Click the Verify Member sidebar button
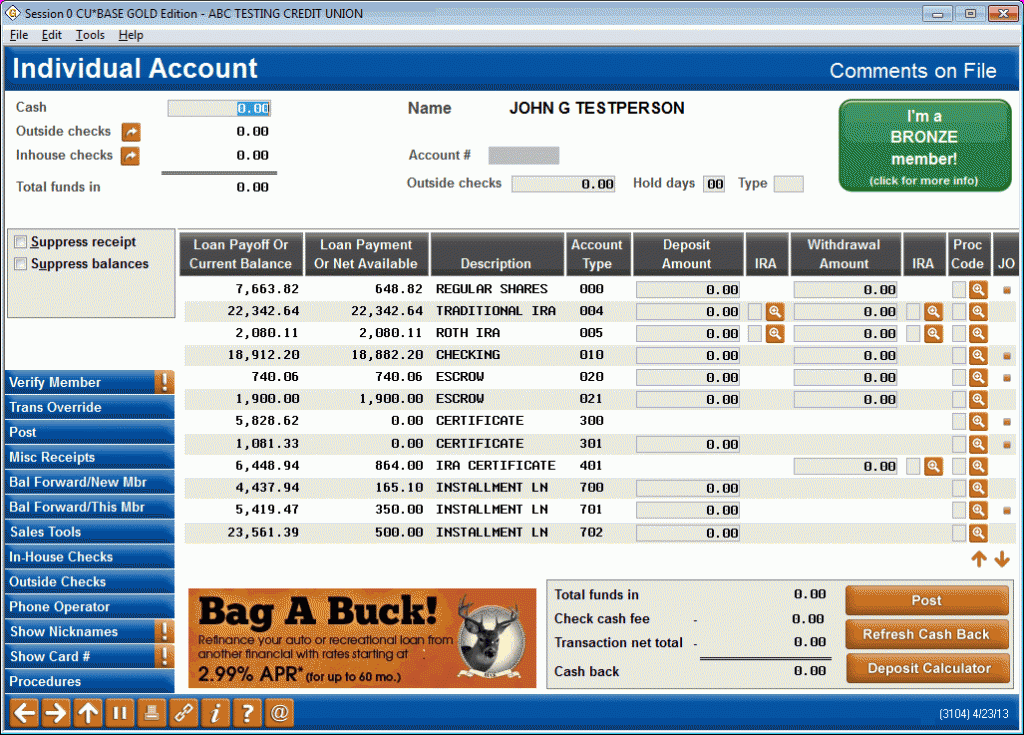This screenshot has width=1024, height=735. click(80, 382)
